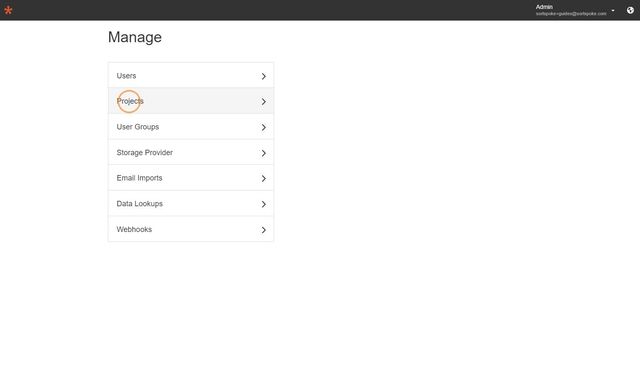The image size is (640, 378).
Task: Click chevron arrow in Email Imports row
Action: [264, 178]
